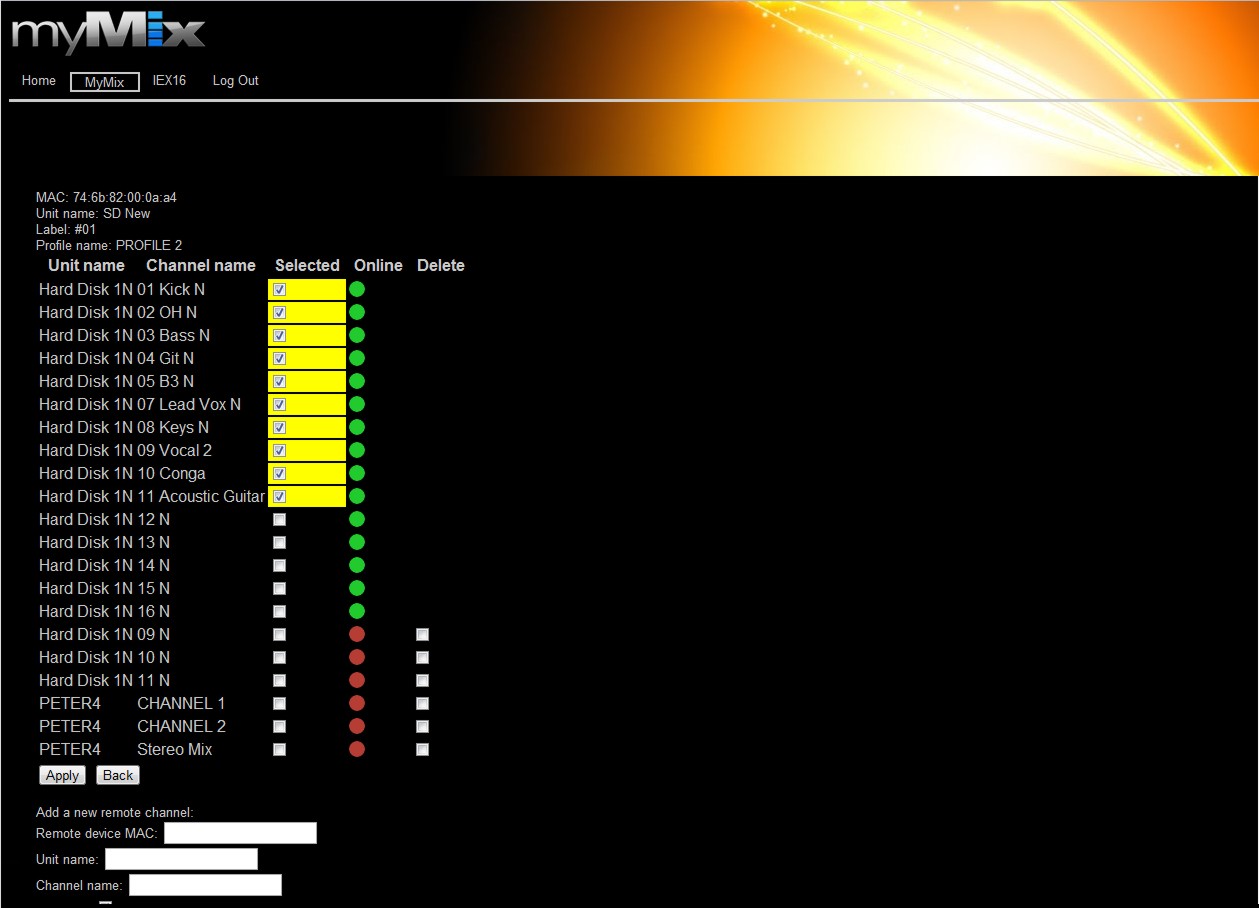This screenshot has width=1259, height=908.
Task: Deselect the 11 Acoustic Guitar channel
Action: [280, 496]
